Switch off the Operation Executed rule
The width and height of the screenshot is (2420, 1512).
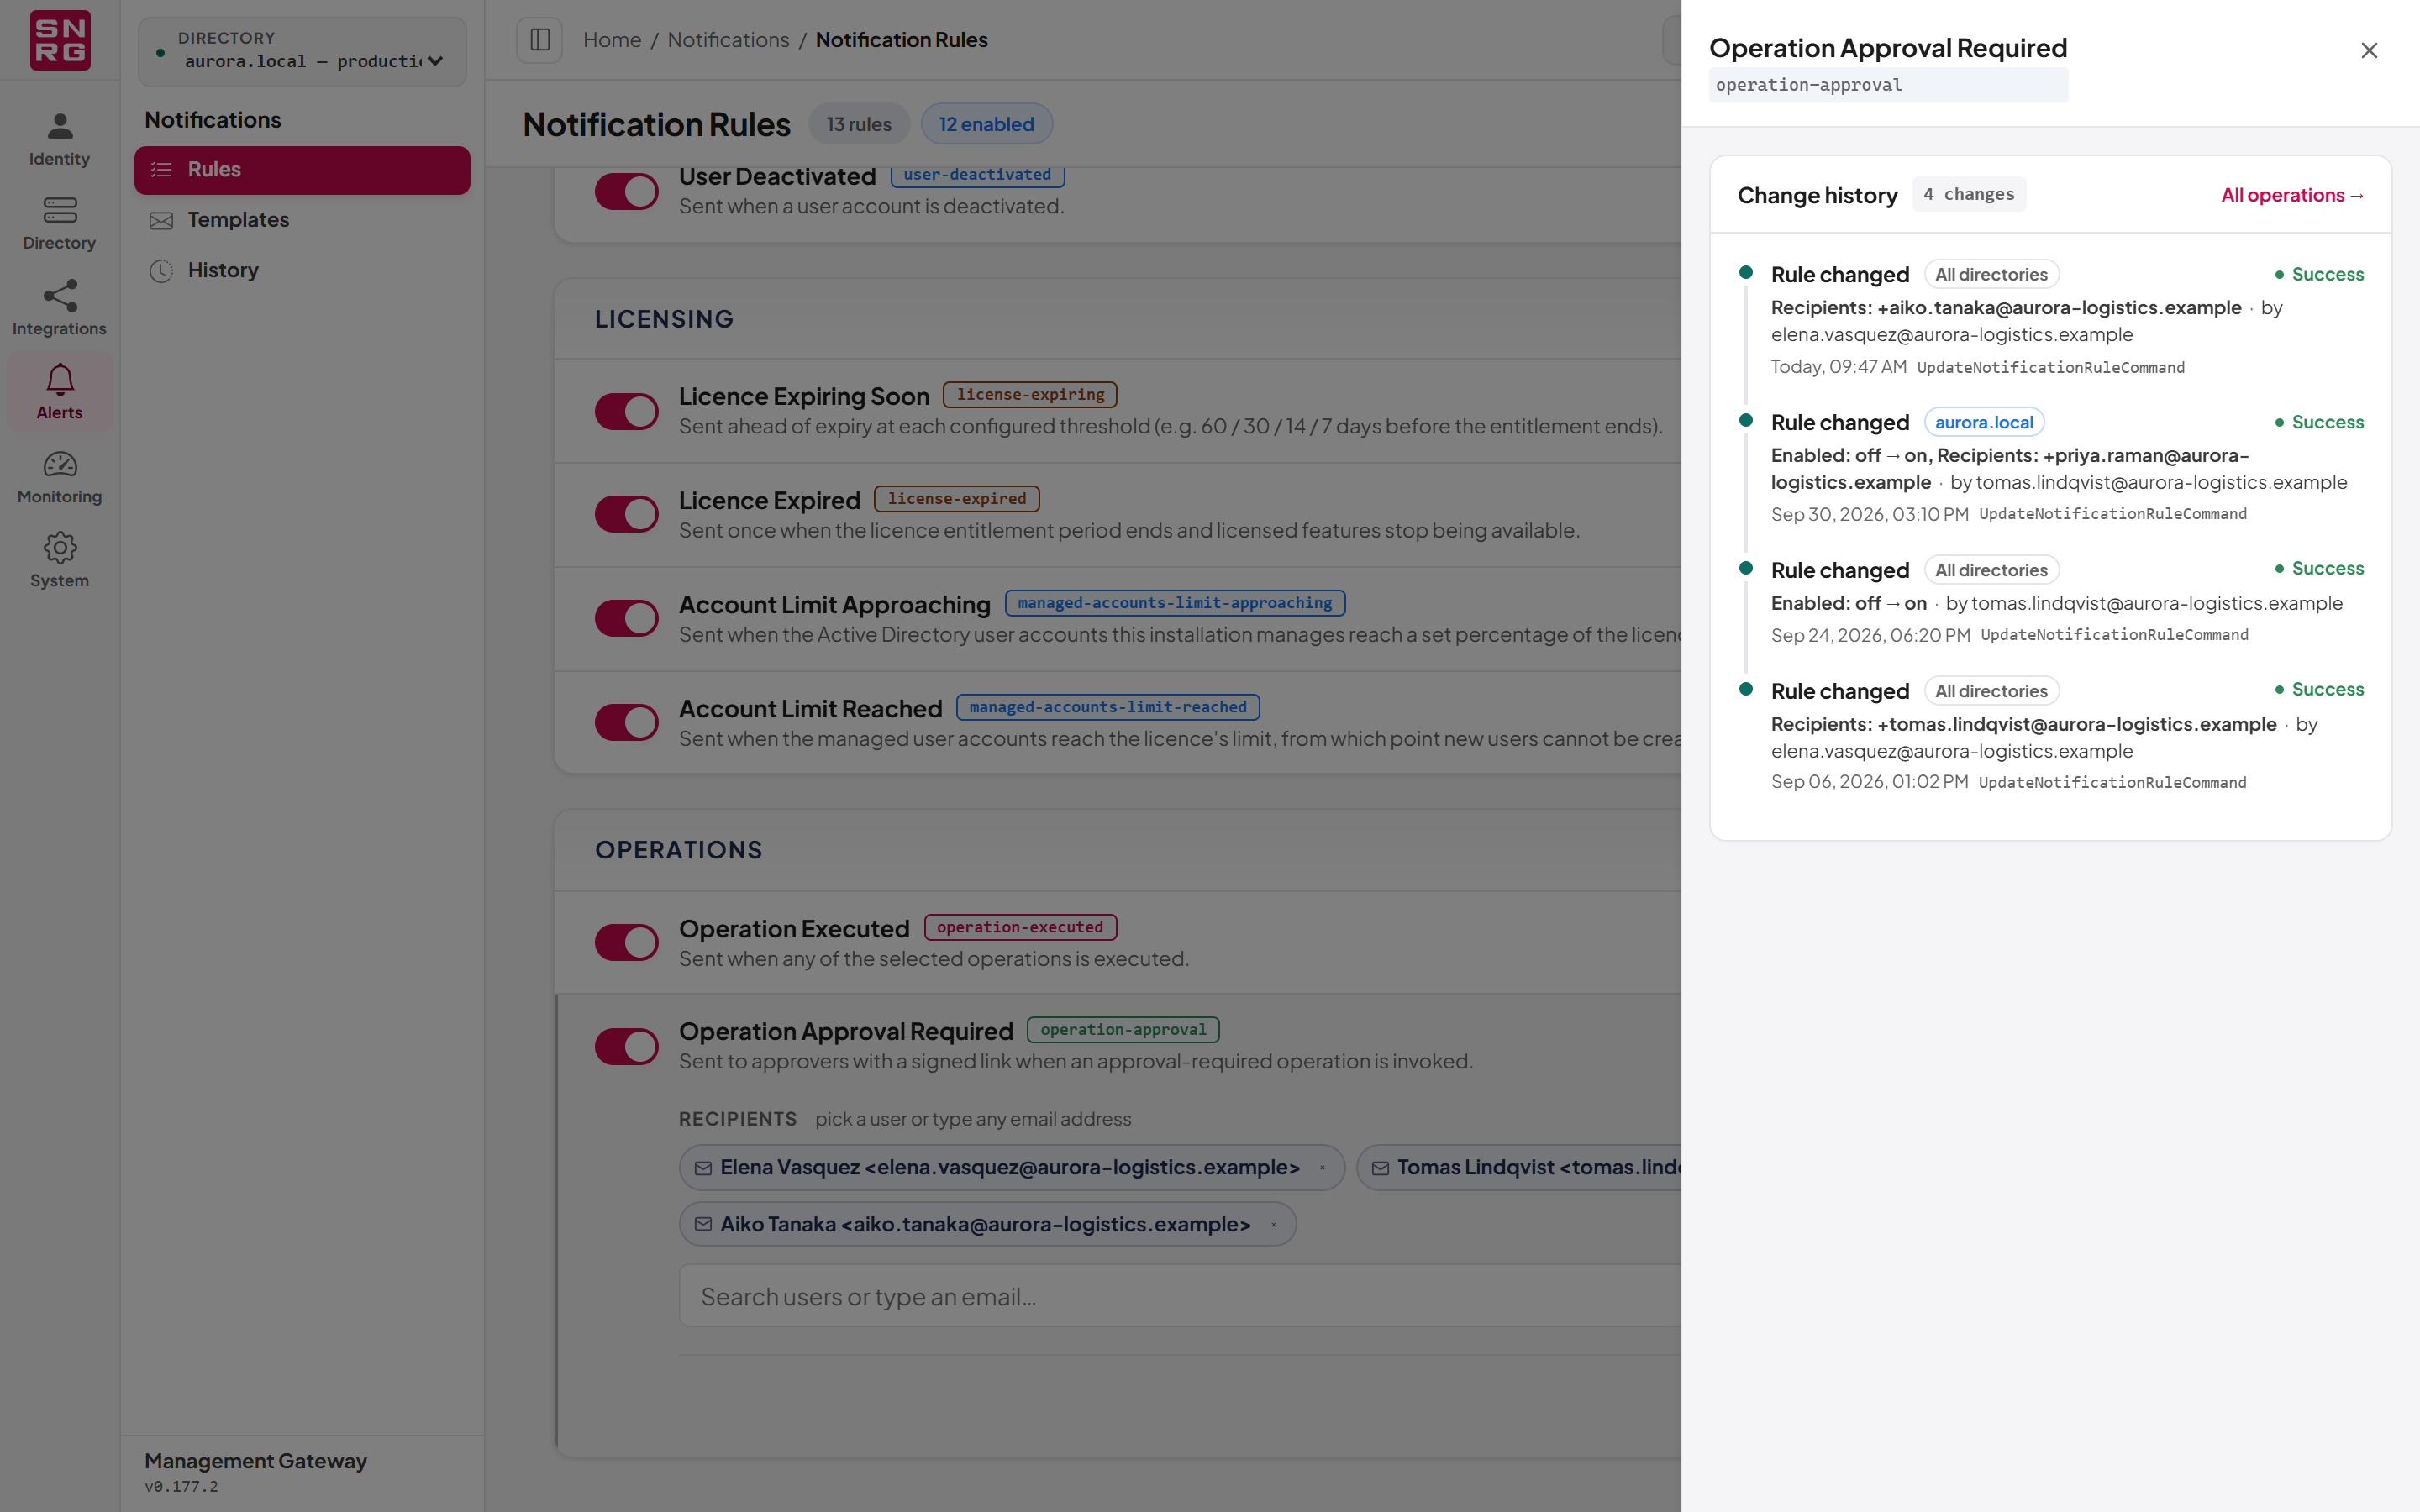[x=626, y=942]
